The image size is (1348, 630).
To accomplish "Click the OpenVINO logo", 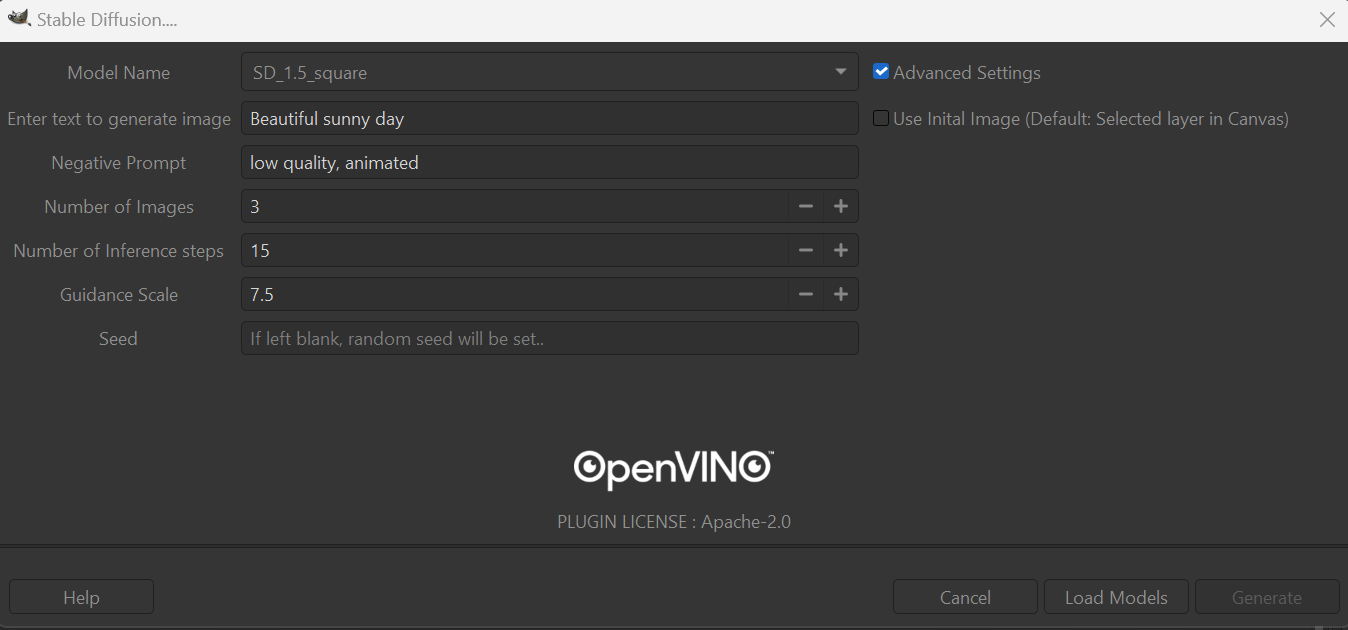I will (x=674, y=469).
